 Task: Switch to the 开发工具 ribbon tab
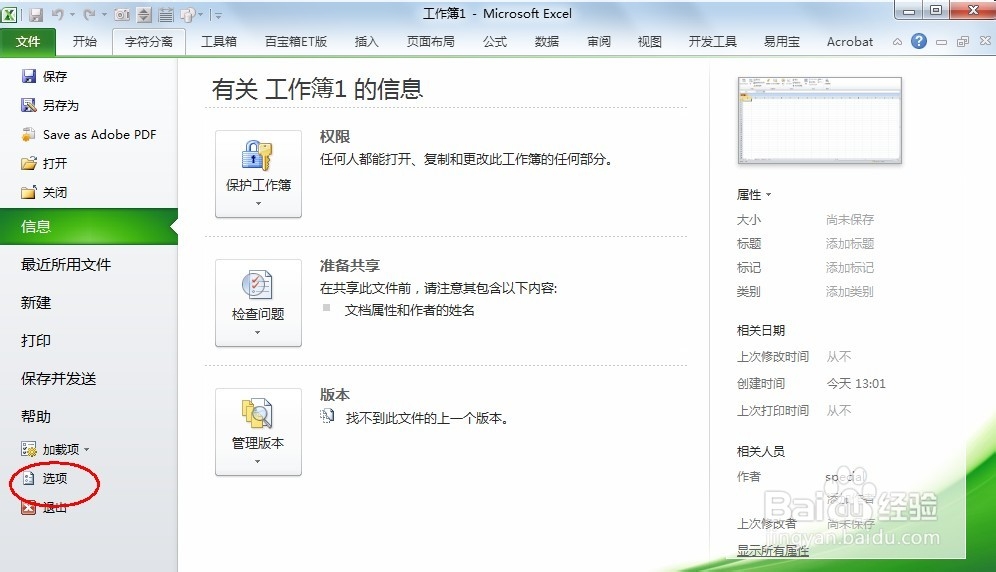[x=713, y=41]
